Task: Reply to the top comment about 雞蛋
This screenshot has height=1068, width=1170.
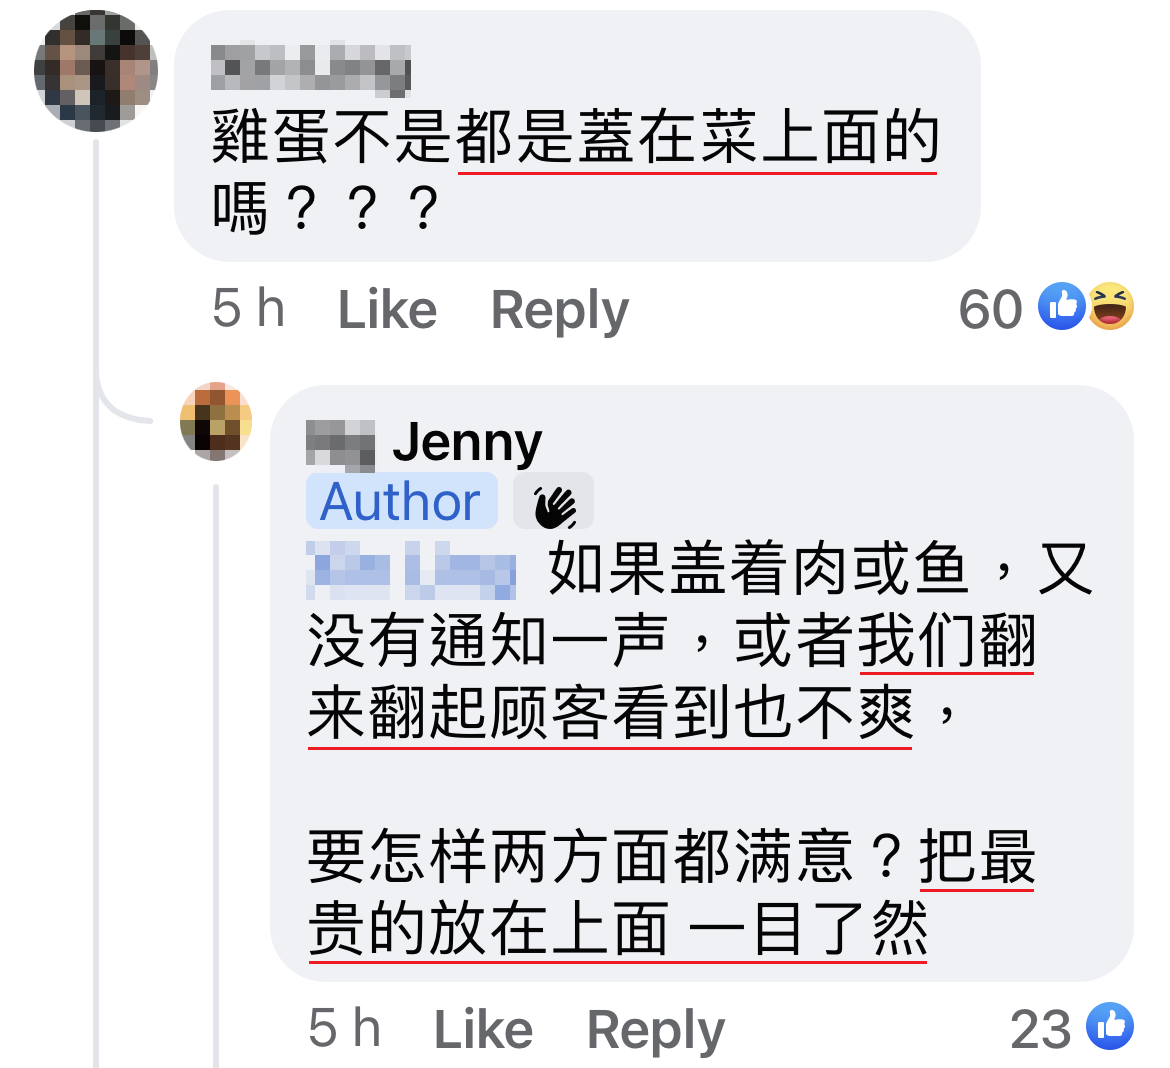Action: 560,310
